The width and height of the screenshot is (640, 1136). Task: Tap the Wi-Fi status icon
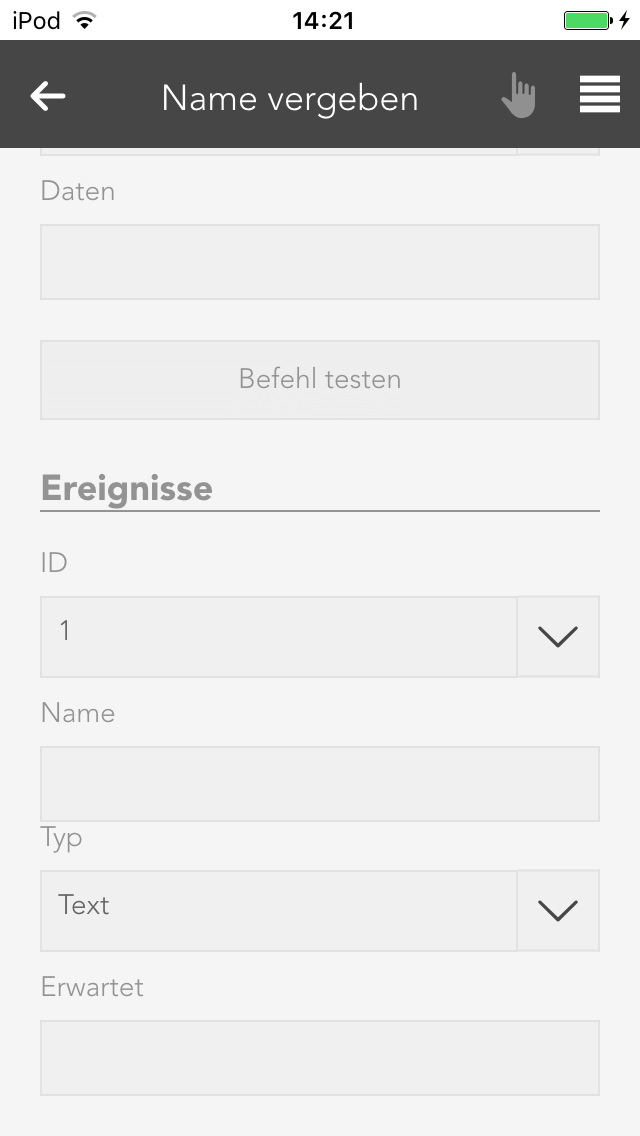pos(85,20)
